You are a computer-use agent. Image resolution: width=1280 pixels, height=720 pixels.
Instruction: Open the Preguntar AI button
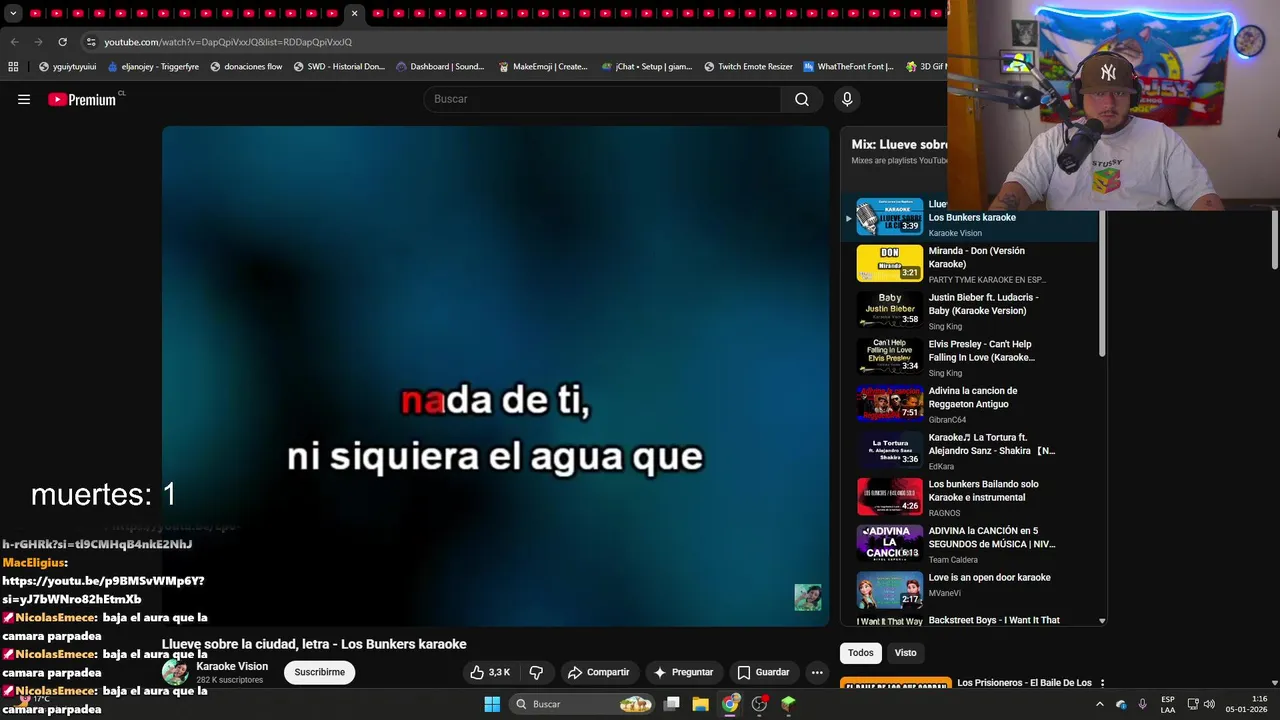(x=683, y=672)
